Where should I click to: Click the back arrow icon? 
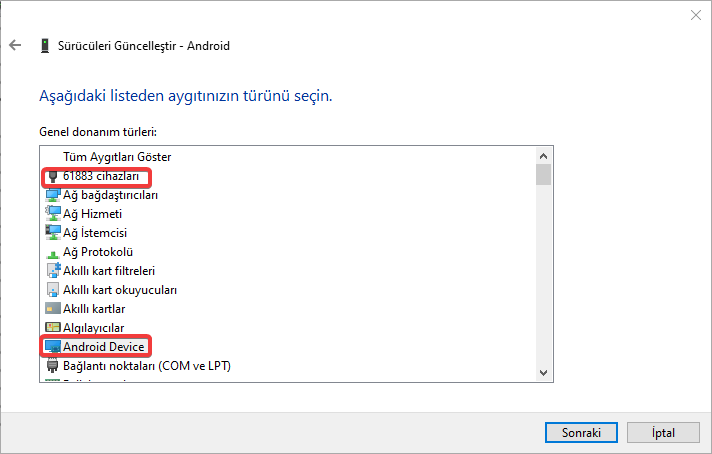[x=14, y=46]
